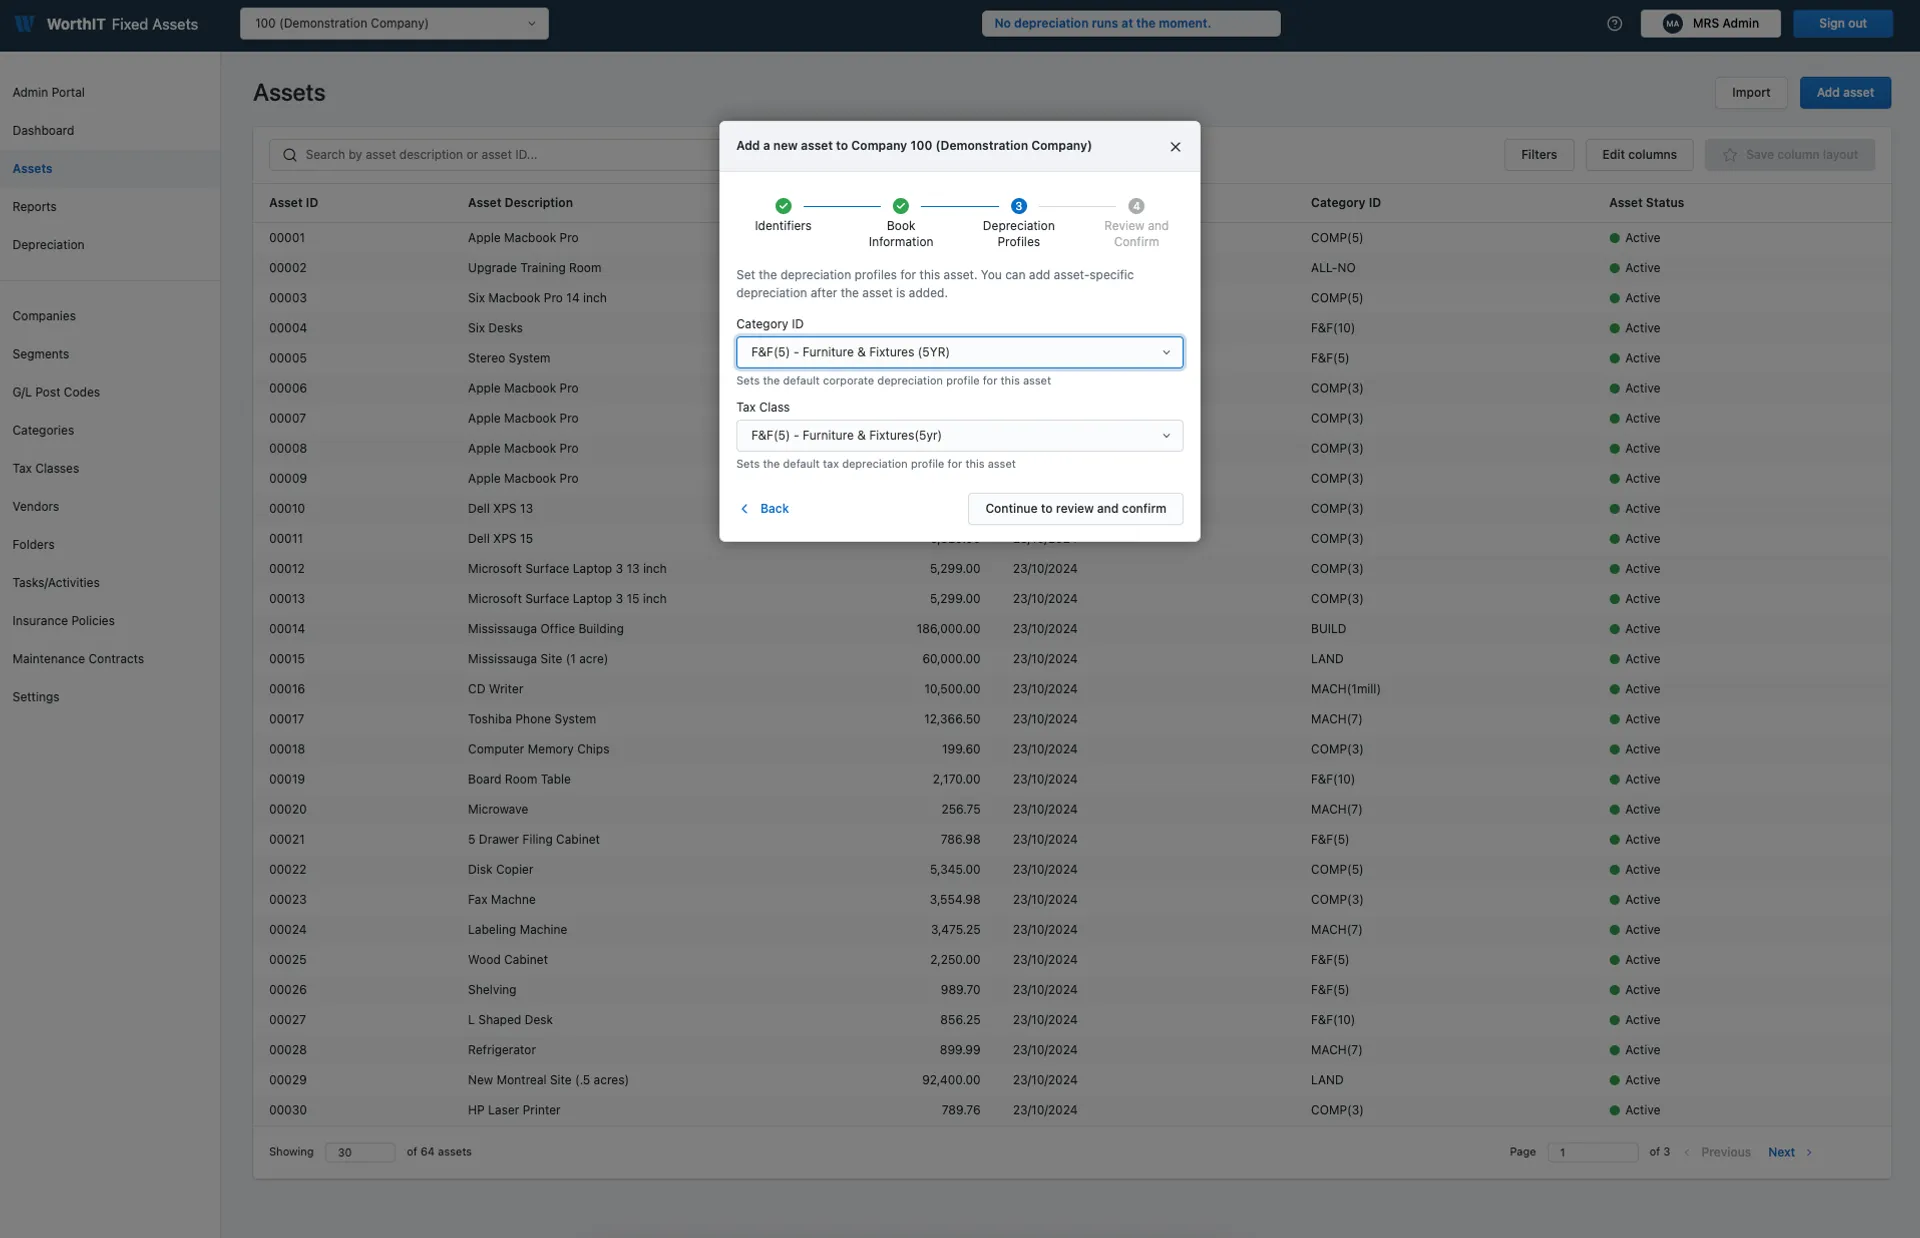Go to Book Information step checkmark
The width and height of the screenshot is (1920, 1238).
point(900,205)
